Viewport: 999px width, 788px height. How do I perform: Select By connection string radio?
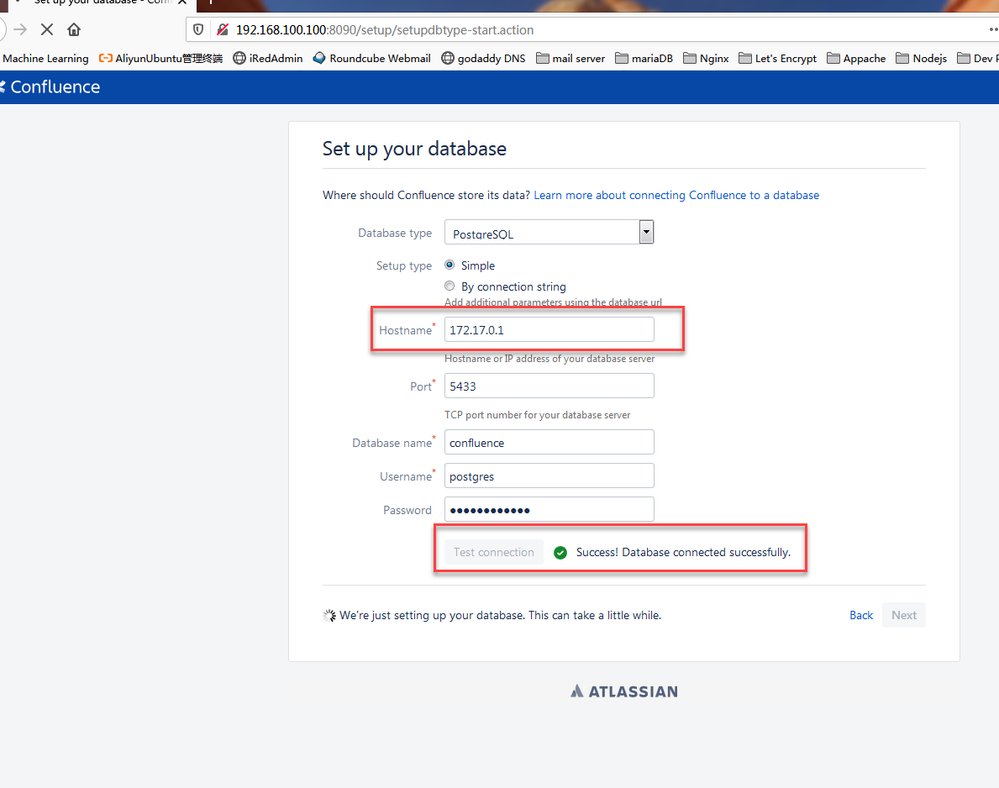[x=450, y=285]
